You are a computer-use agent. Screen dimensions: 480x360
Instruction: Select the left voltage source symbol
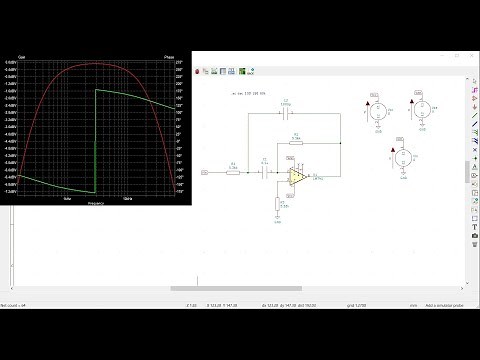(378, 112)
